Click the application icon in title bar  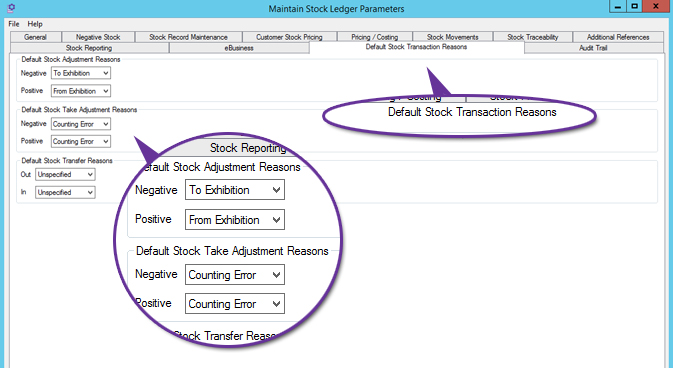pyautogui.click(x=12, y=8)
